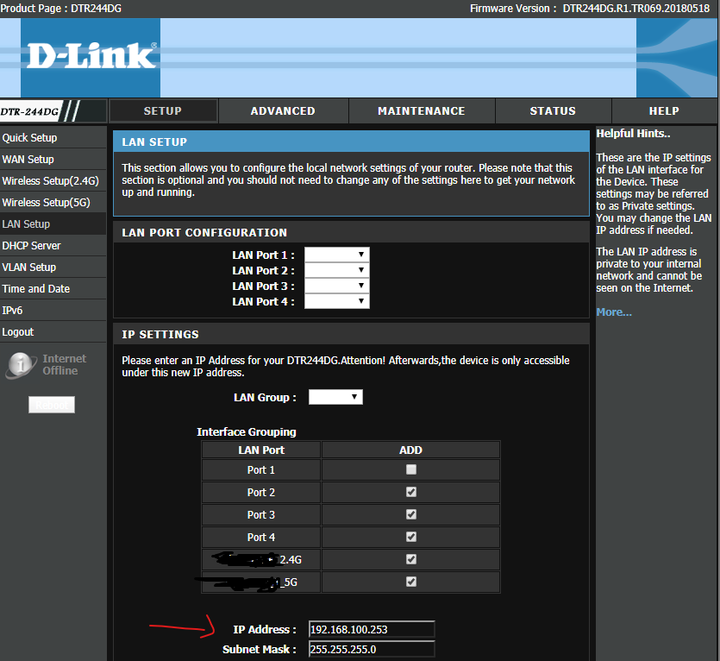Image resolution: width=720 pixels, height=661 pixels.
Task: Click the Port 4 table cell
Action: tap(261, 538)
